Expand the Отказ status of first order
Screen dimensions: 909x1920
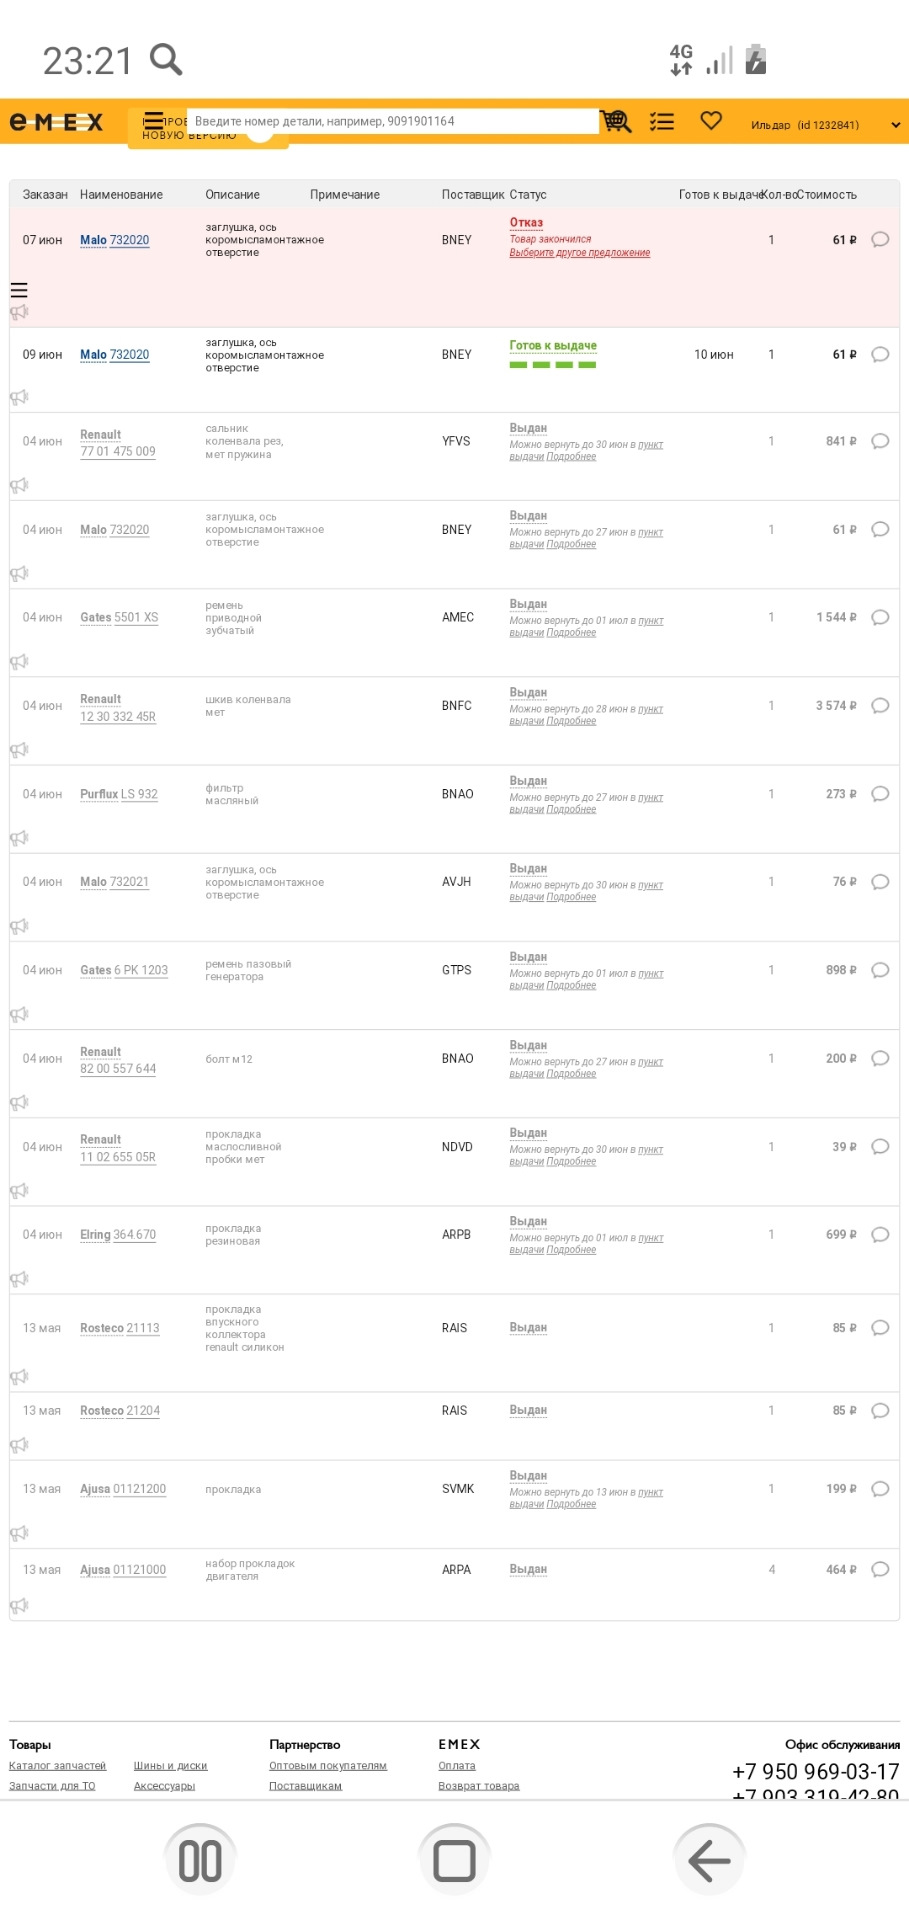tap(526, 223)
